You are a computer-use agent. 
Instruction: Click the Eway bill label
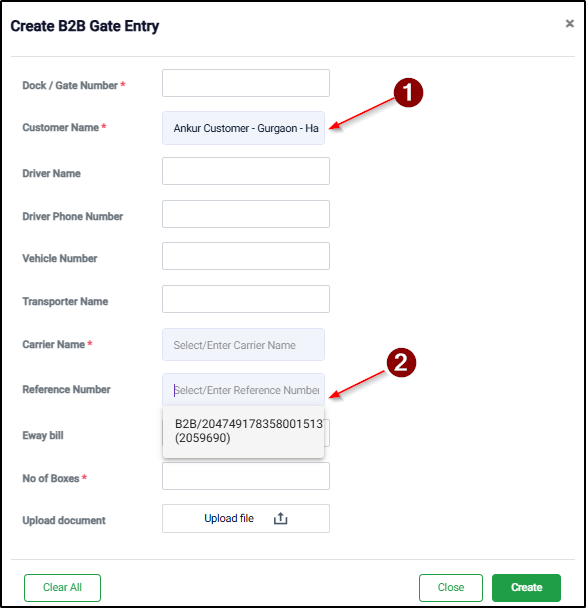(x=43, y=435)
